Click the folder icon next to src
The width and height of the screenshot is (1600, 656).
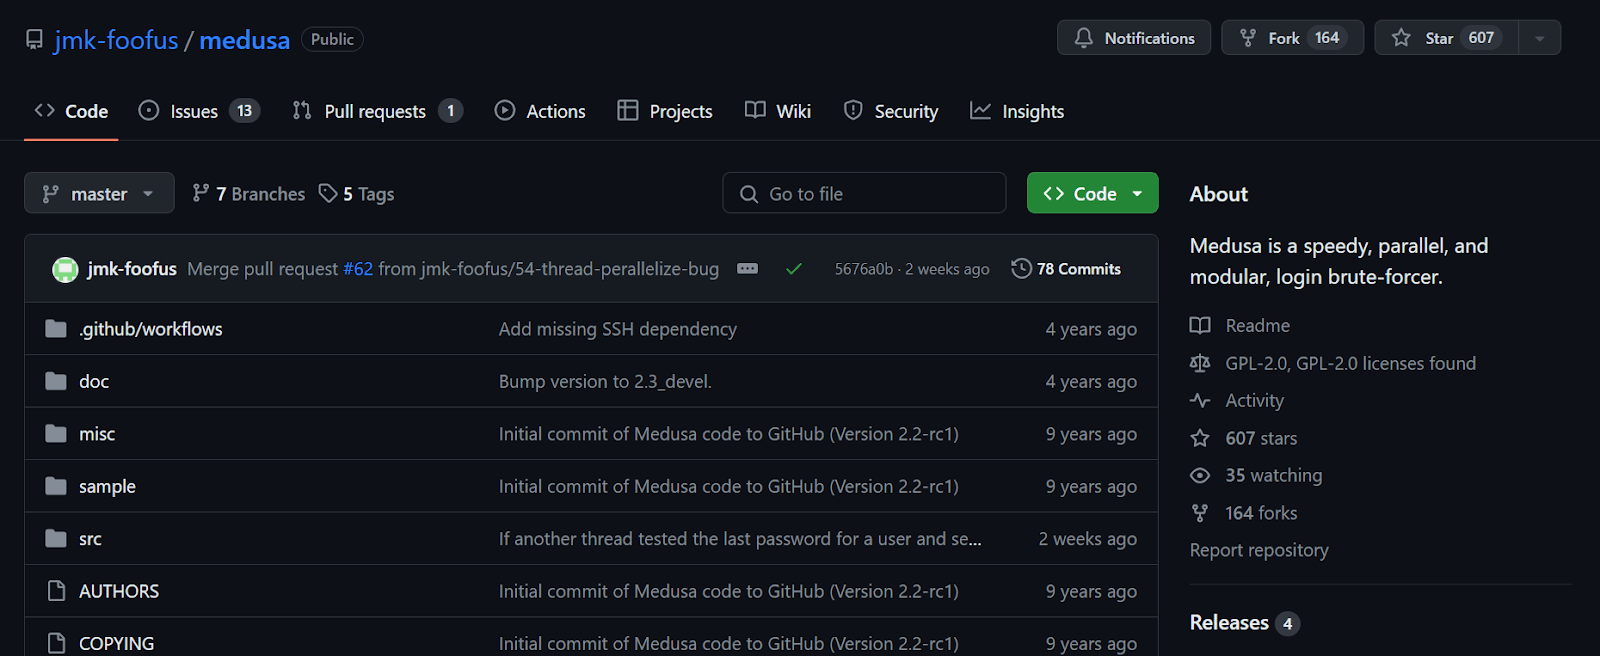point(56,539)
